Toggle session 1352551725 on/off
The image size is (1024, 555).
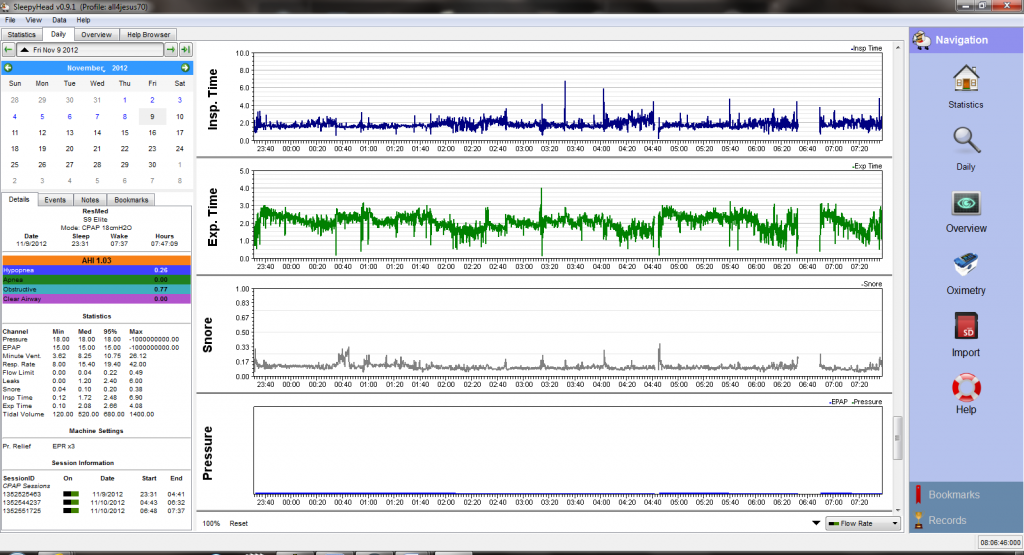point(71,511)
